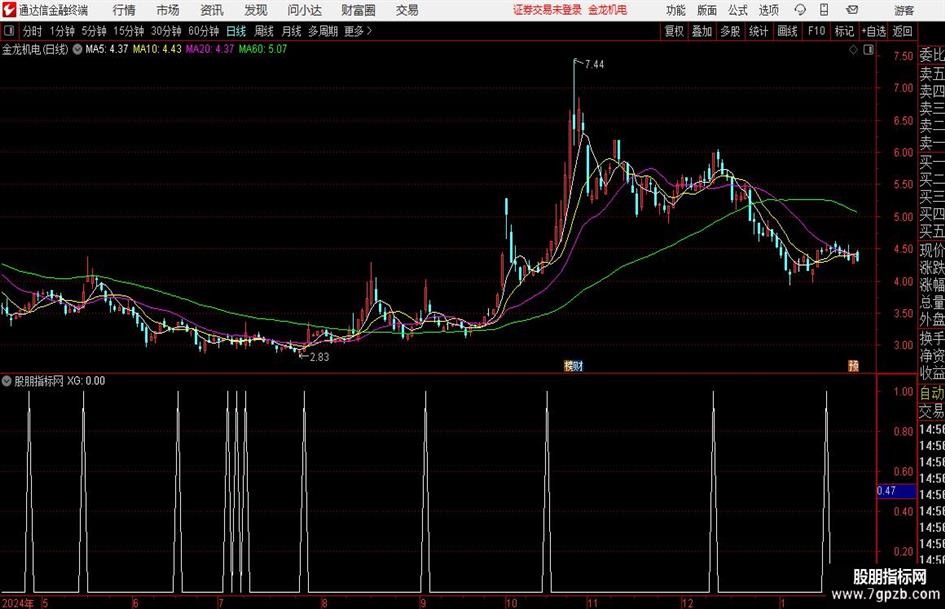Click the 复权 toolbar button
The height and width of the screenshot is (609, 945).
click(x=674, y=31)
